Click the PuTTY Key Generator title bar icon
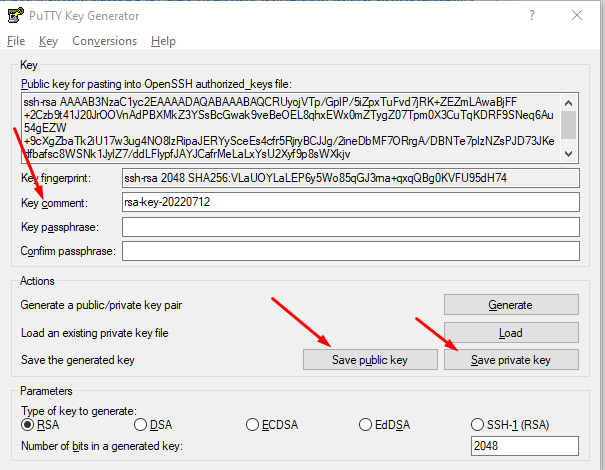Viewport: 605px width, 470px height. pos(15,15)
